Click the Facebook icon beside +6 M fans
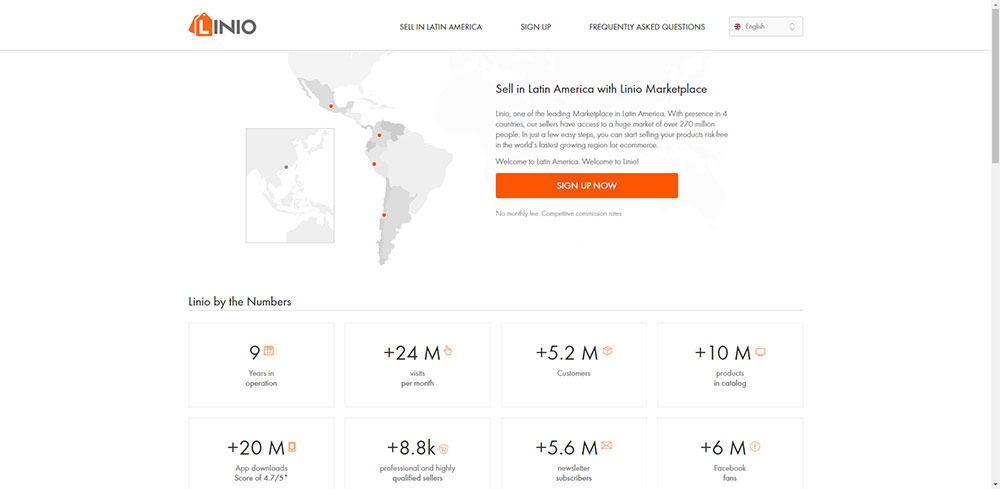Image resolution: width=1000 pixels, height=489 pixels. [755, 447]
